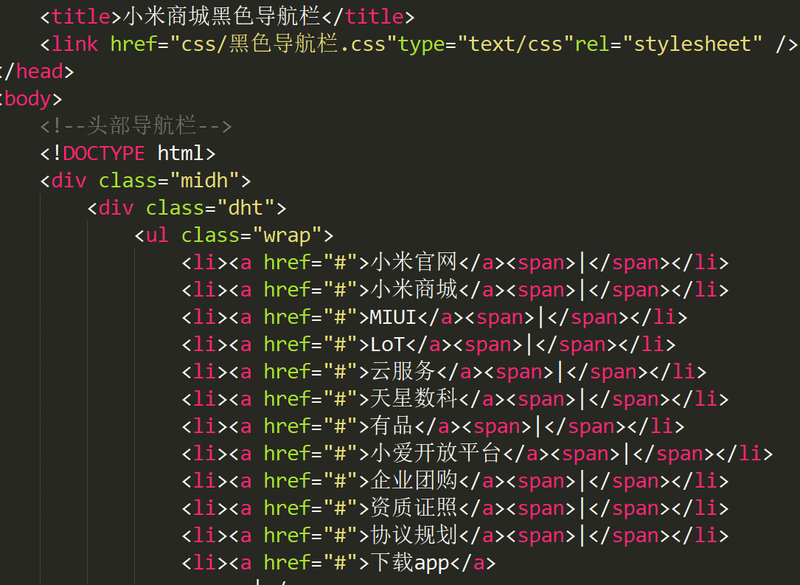Click the link text 下载app
Image resolution: width=800 pixels, height=585 pixels.
(x=409, y=563)
